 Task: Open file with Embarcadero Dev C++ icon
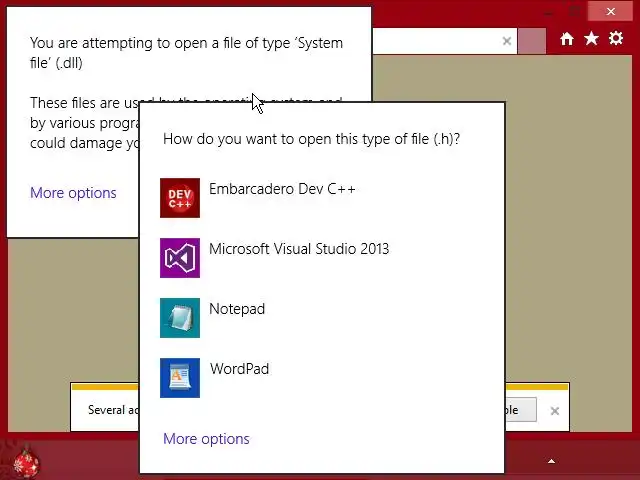[180, 198]
